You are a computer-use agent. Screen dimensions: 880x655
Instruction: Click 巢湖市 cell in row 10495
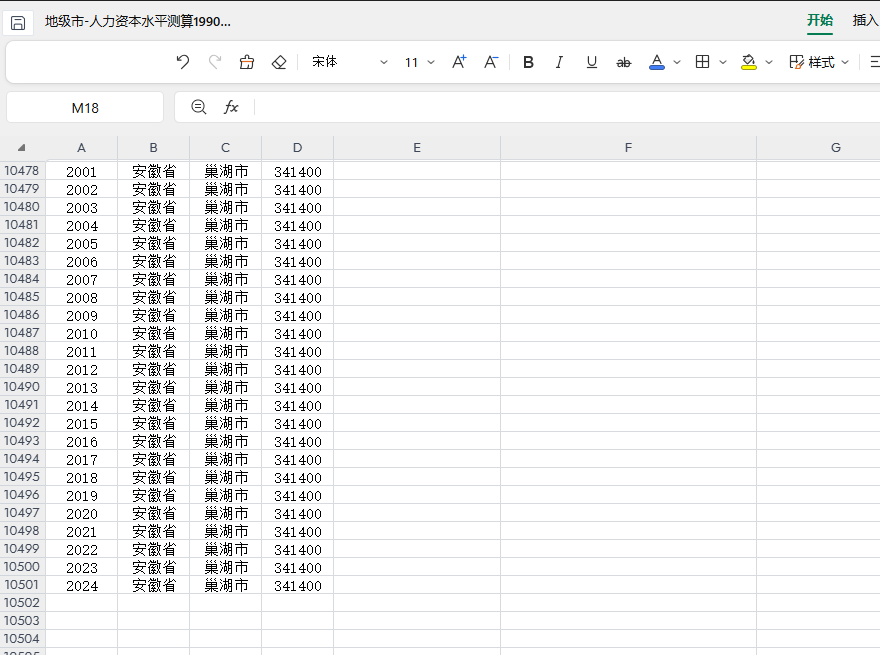pos(226,478)
